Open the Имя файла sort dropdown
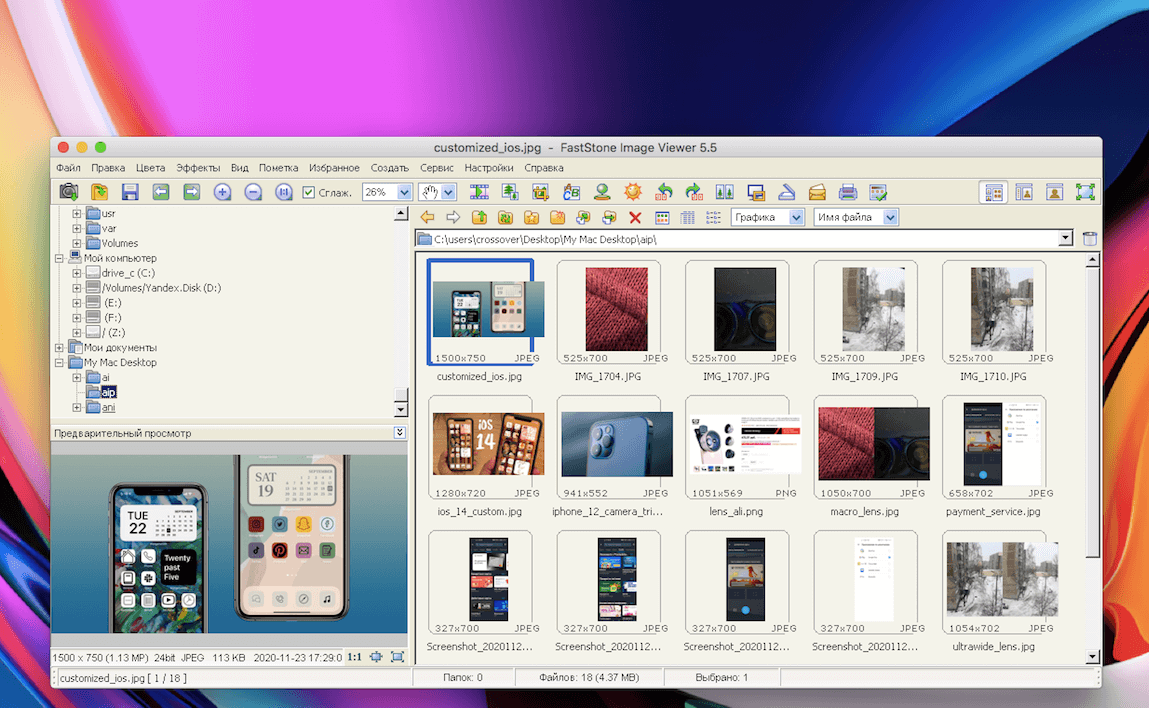This screenshot has height=708, width=1149. click(x=890, y=217)
